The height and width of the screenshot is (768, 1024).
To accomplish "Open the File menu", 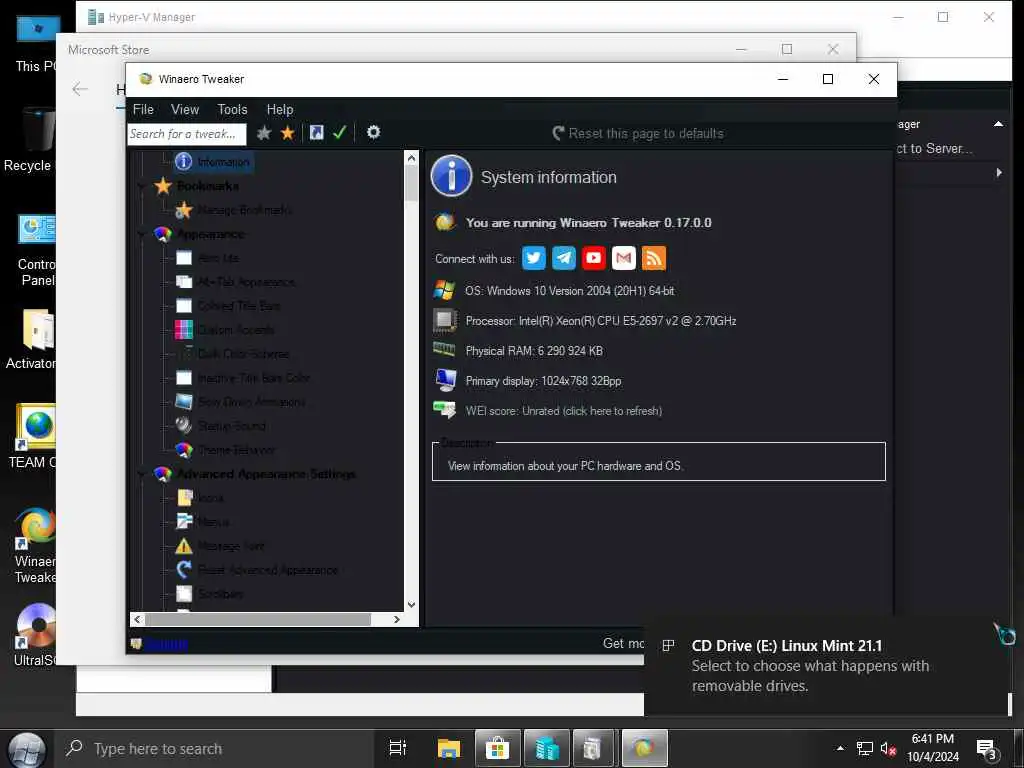I will (x=143, y=109).
